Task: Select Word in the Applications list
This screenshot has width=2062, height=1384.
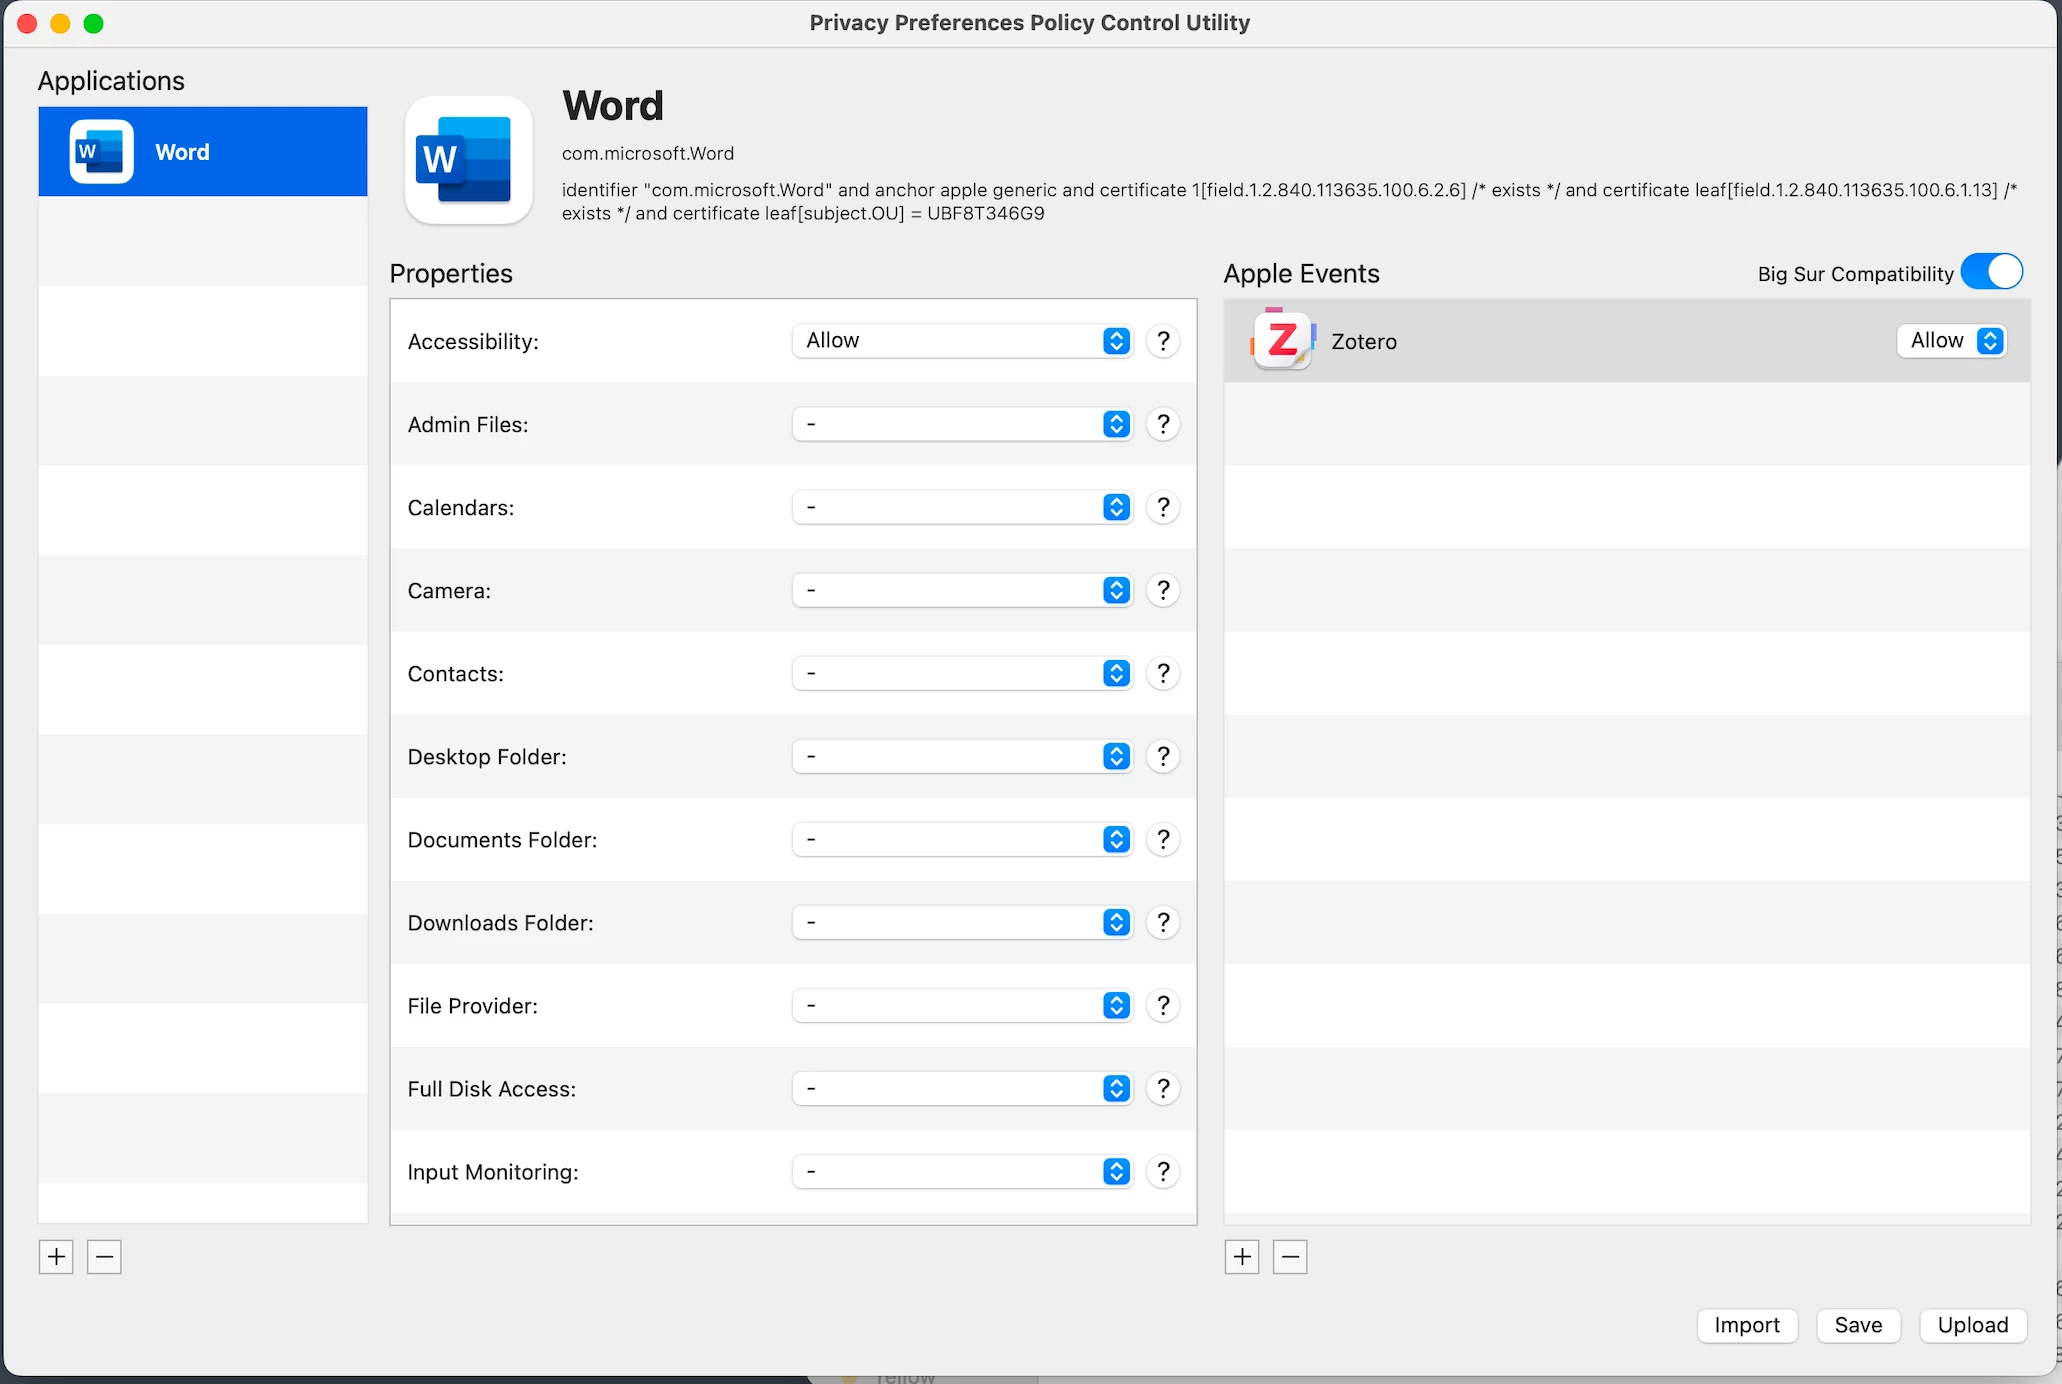Action: pyautogui.click(x=203, y=152)
